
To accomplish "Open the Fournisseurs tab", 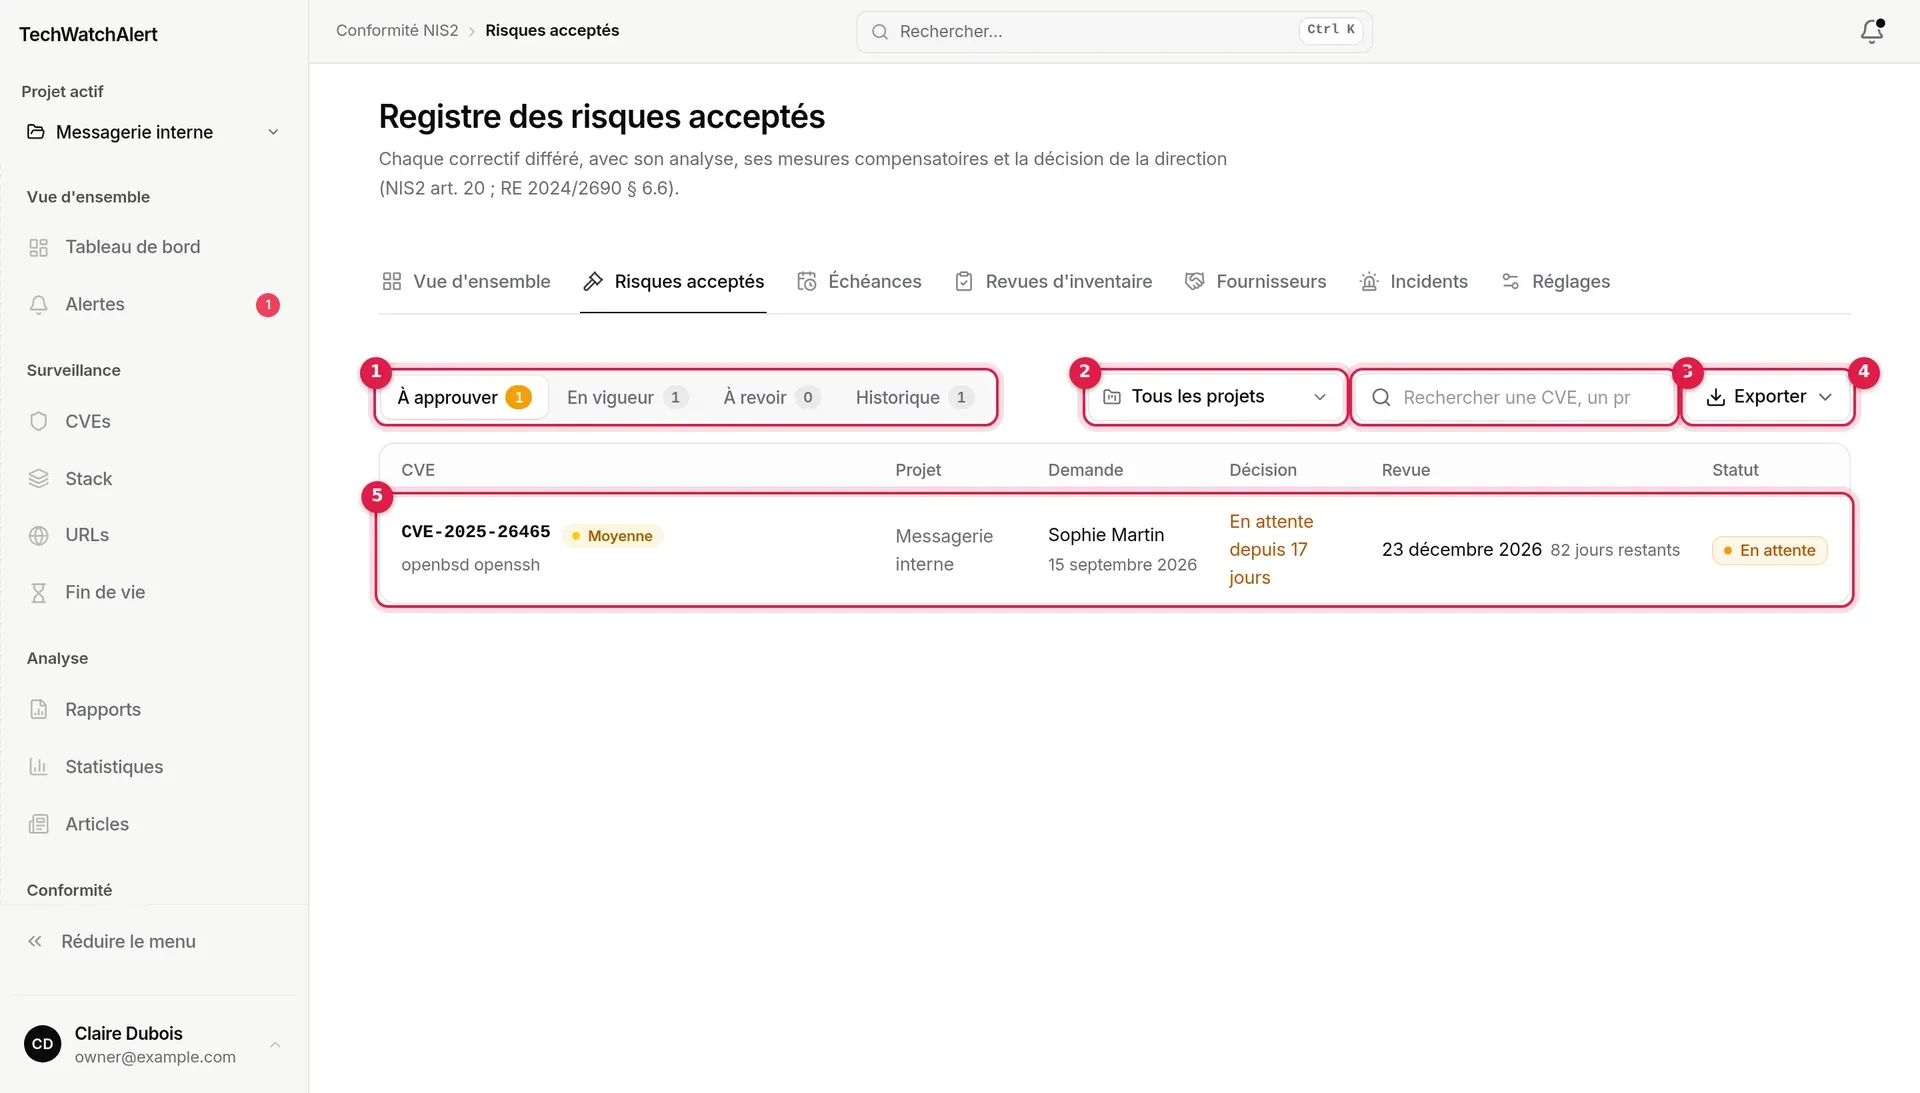I will (1255, 281).
